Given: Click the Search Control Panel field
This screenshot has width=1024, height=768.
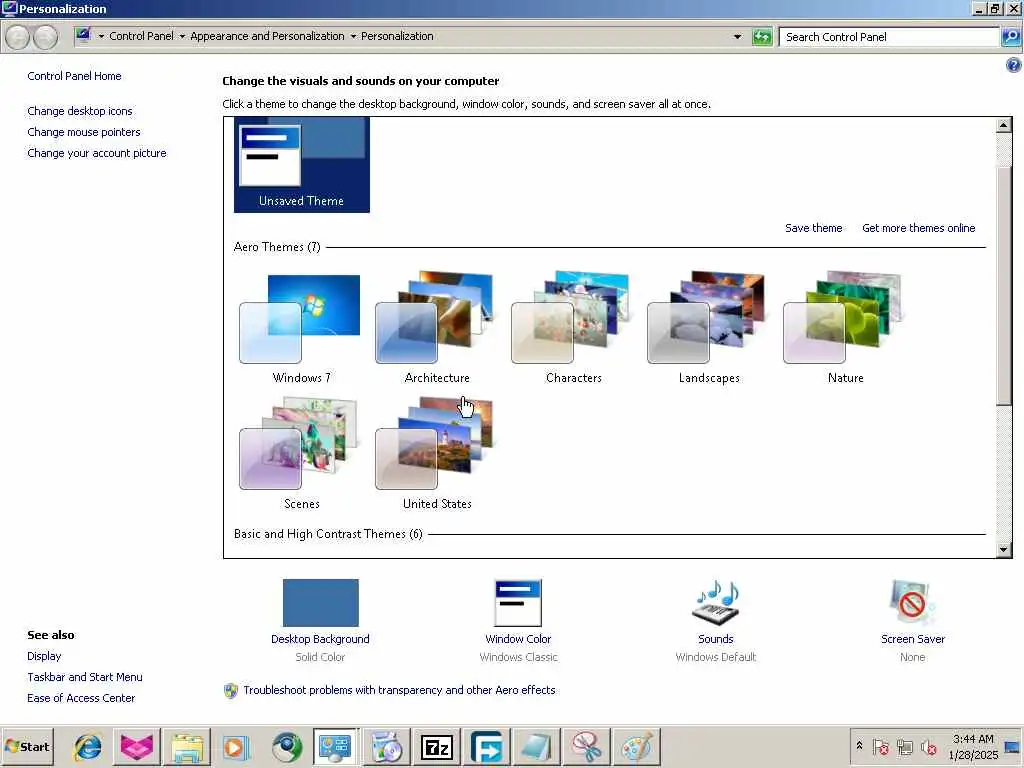Looking at the screenshot, I should (889, 37).
